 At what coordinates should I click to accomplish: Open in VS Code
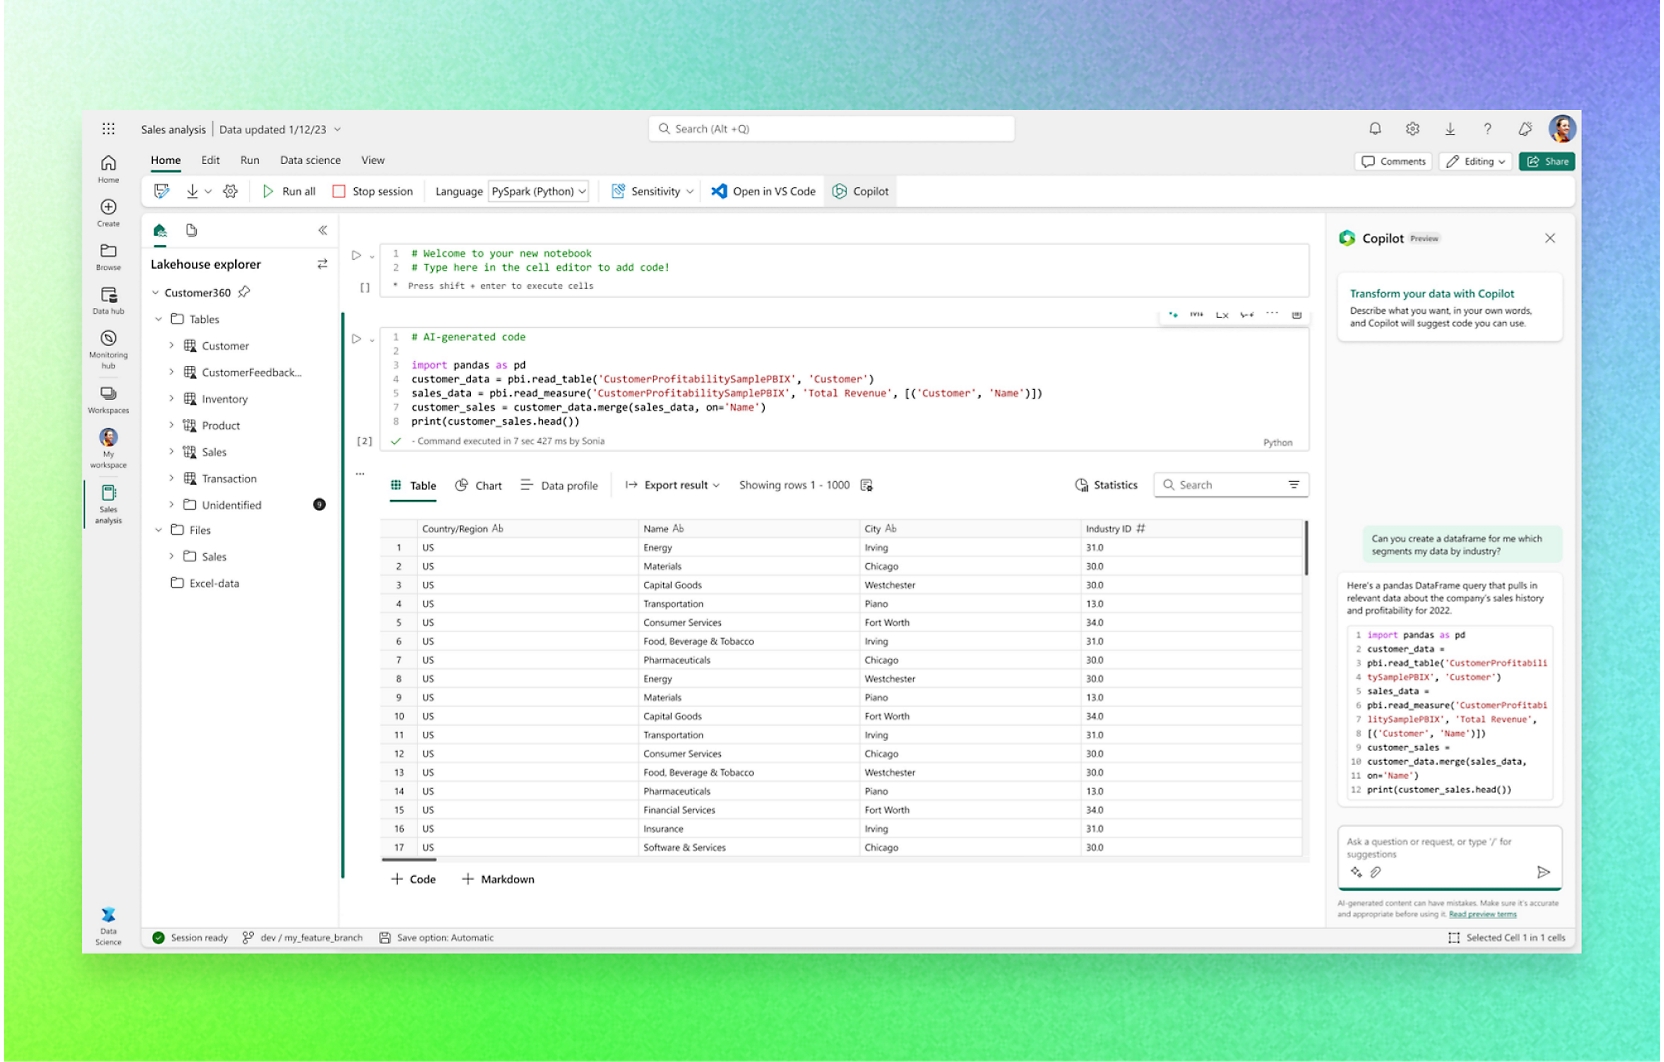pyautogui.click(x=764, y=191)
